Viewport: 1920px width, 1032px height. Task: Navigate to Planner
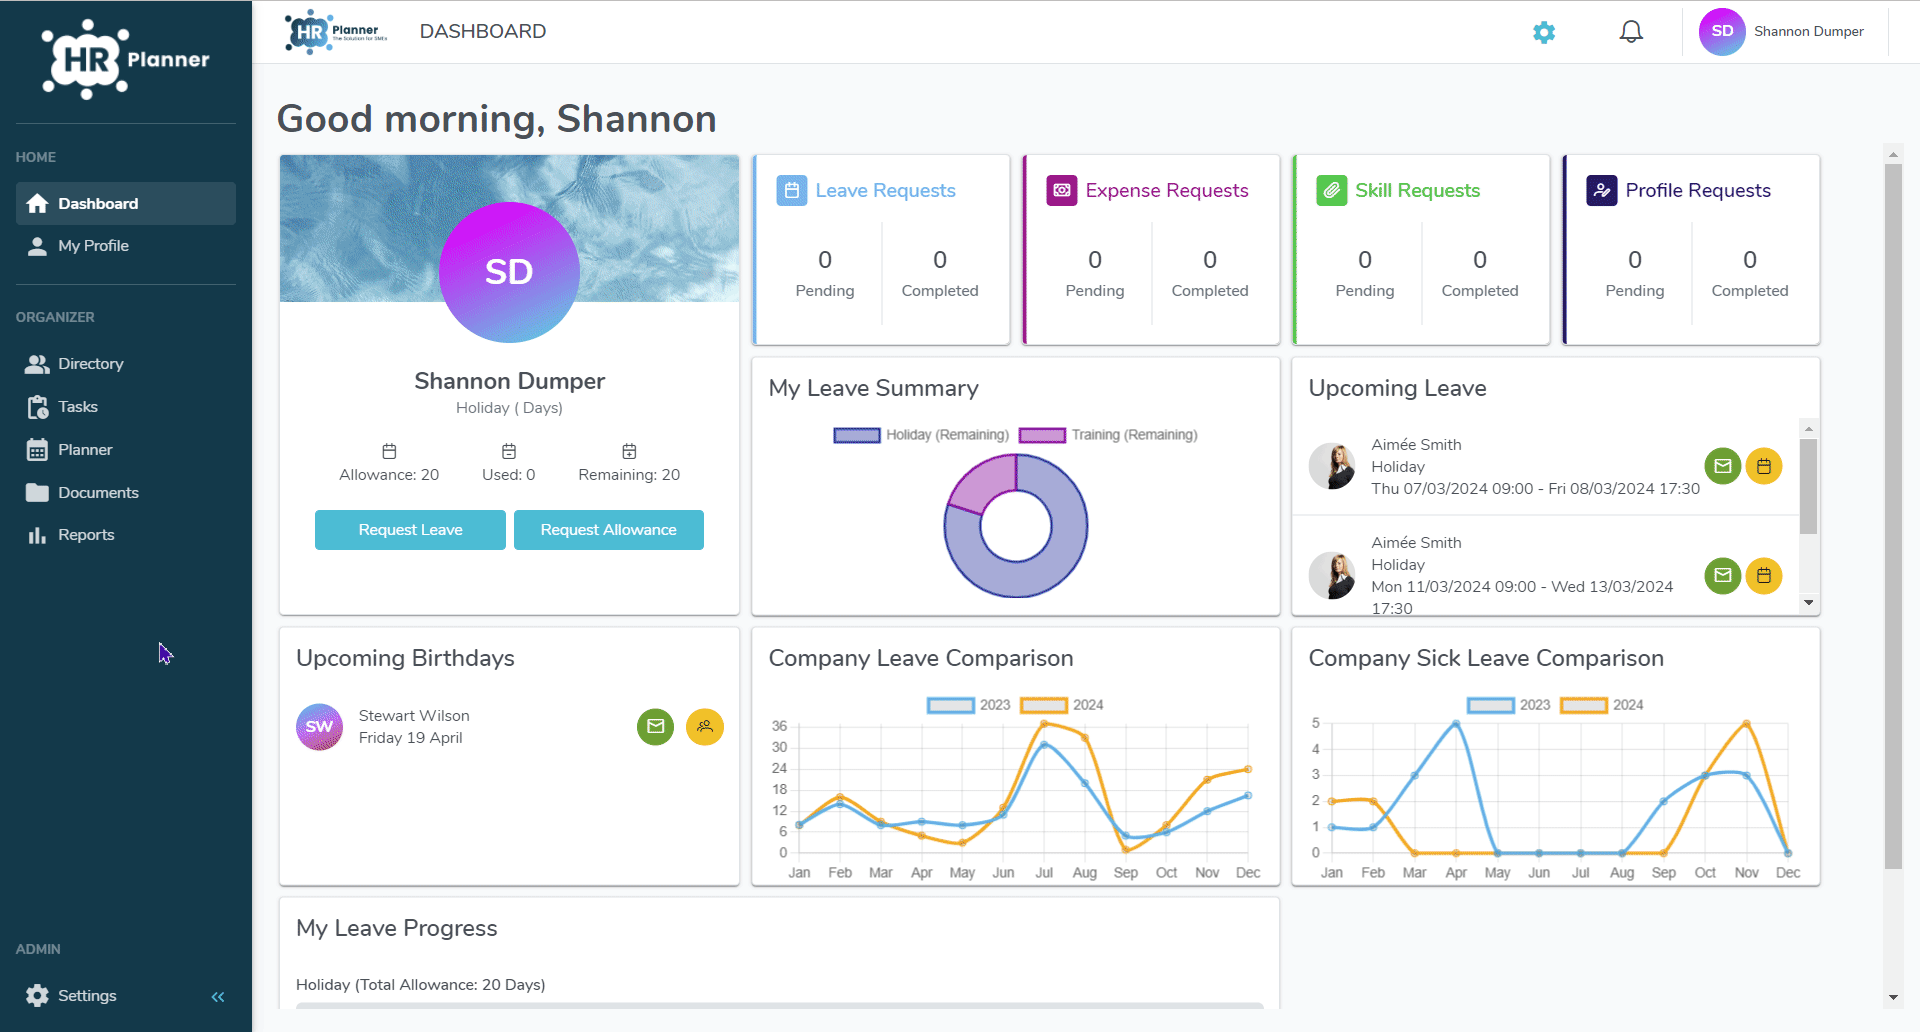tap(126, 450)
